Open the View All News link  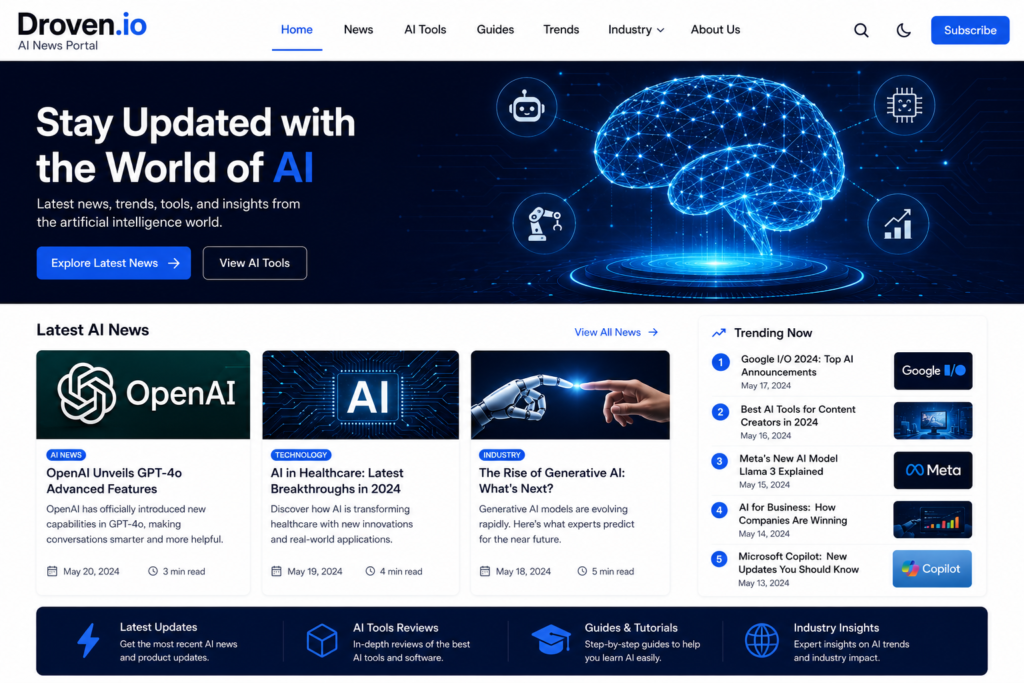coord(616,332)
